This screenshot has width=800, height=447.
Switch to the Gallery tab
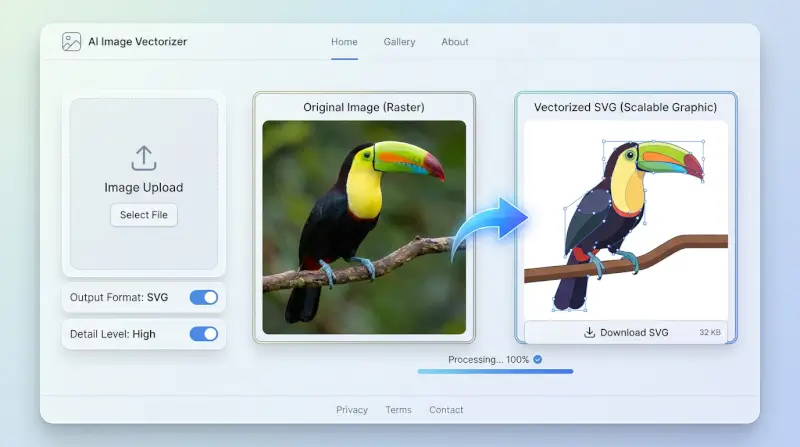coord(399,42)
